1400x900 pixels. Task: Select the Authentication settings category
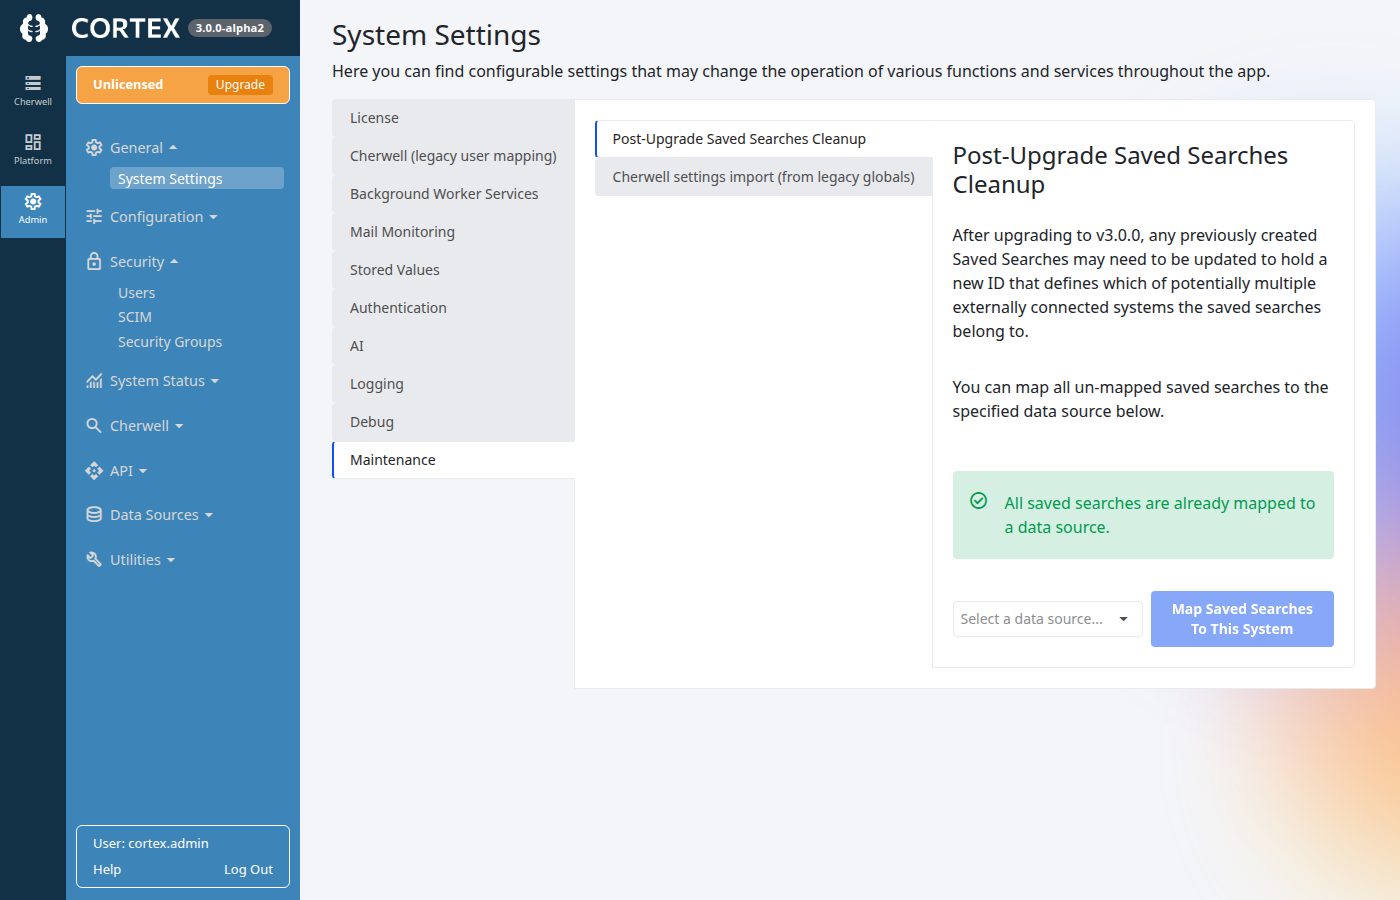click(398, 307)
